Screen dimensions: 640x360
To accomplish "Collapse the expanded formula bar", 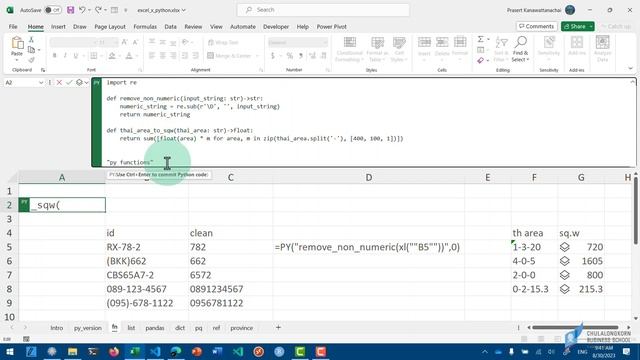I will pyautogui.click(x=632, y=82).
